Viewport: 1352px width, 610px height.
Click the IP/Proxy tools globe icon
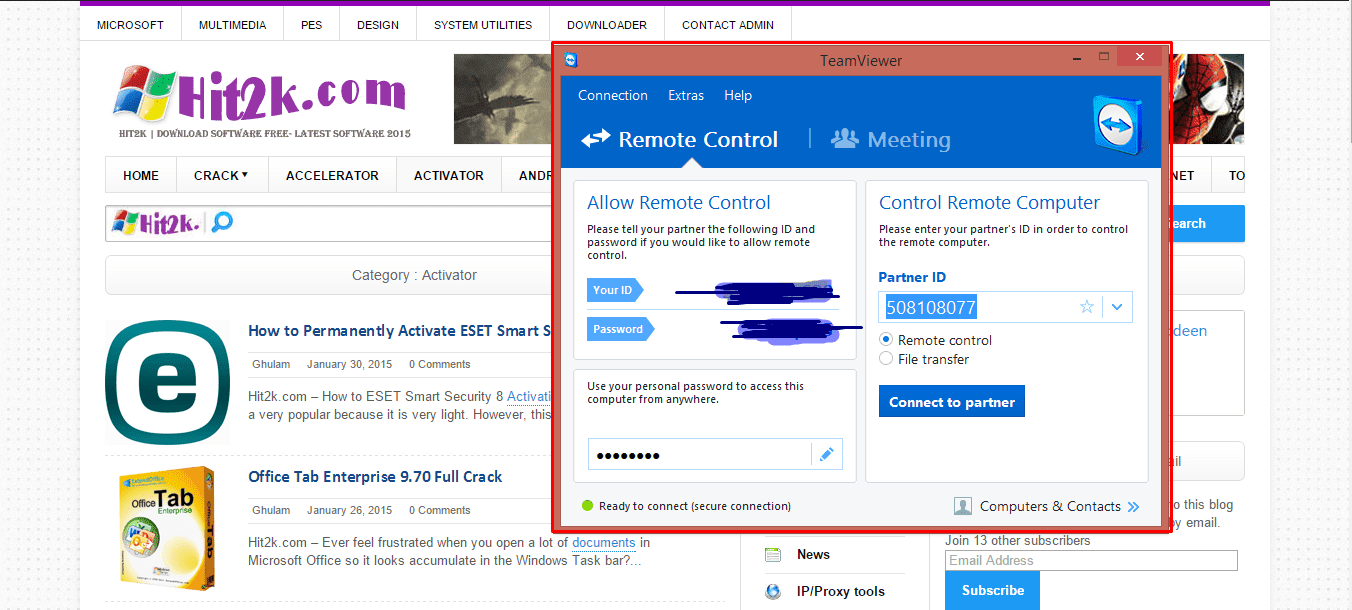click(773, 592)
